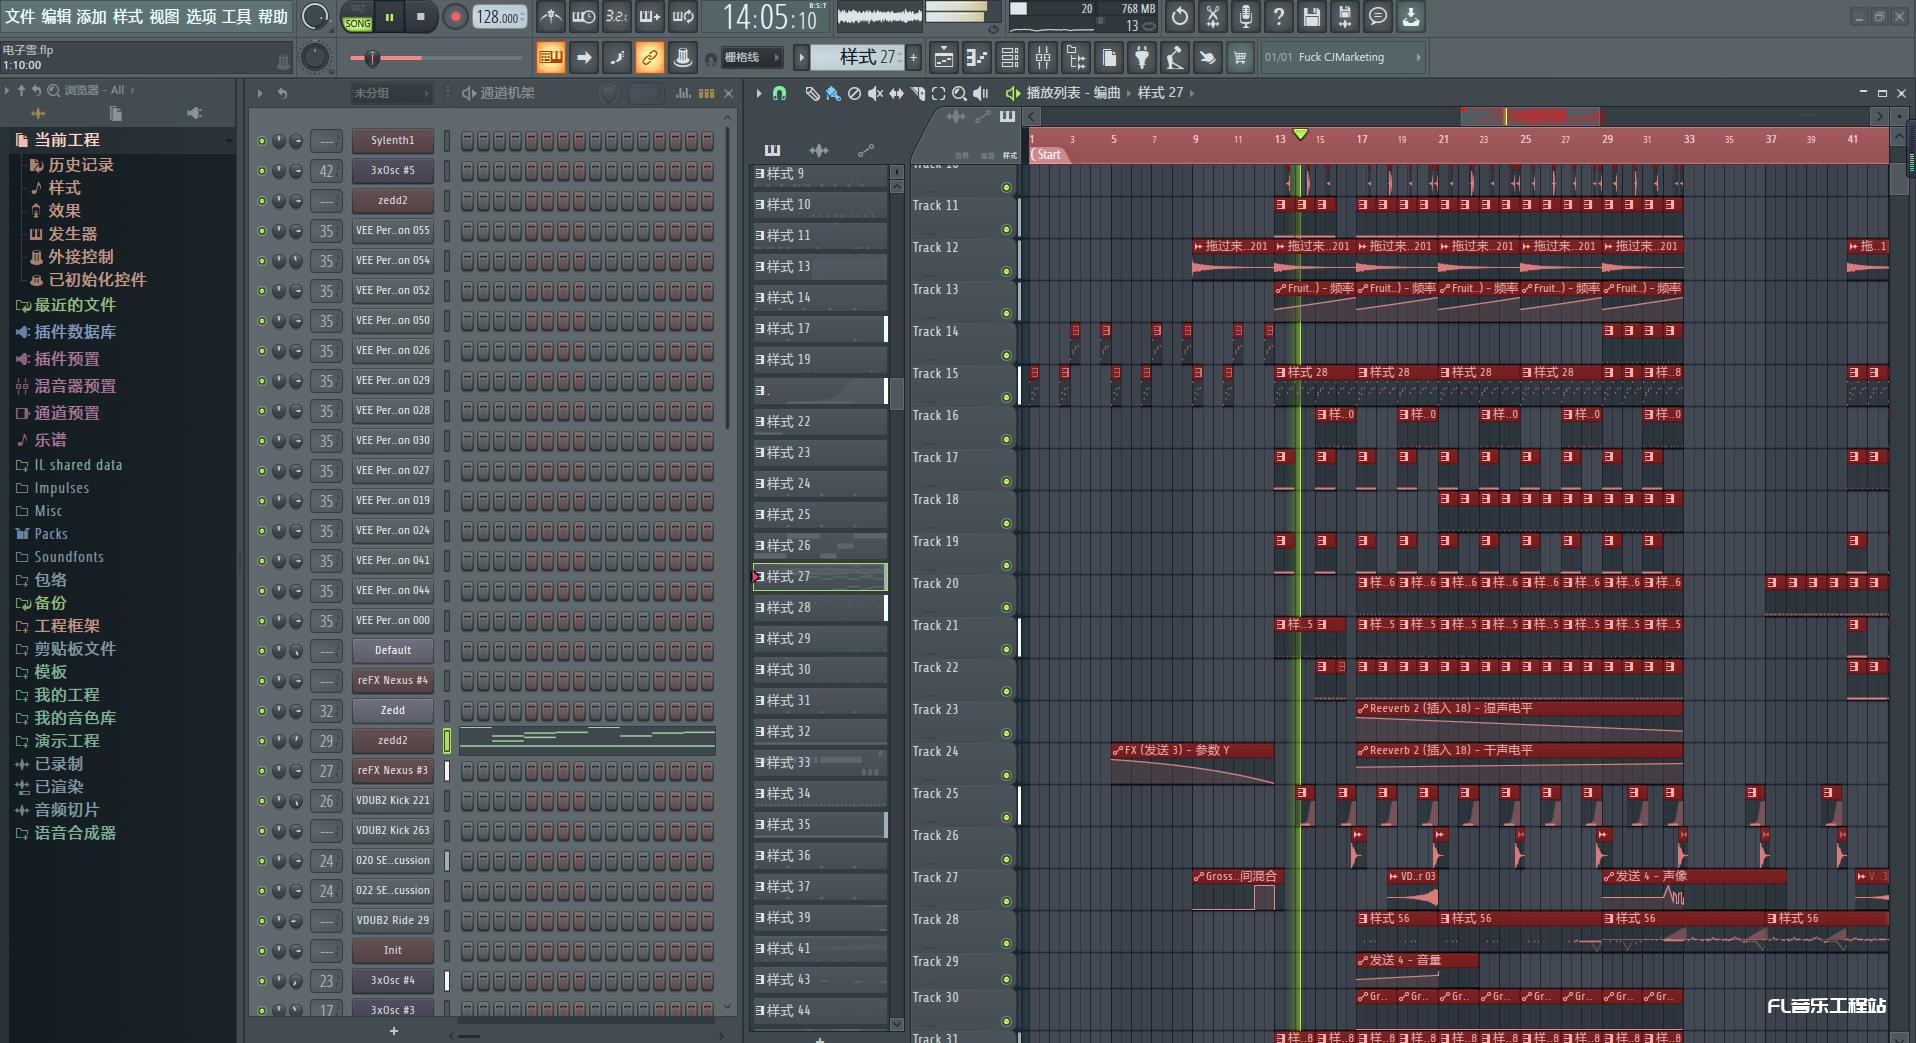Toggle countdown before recording icon
Image resolution: width=1916 pixels, height=1043 pixels.
point(617,17)
